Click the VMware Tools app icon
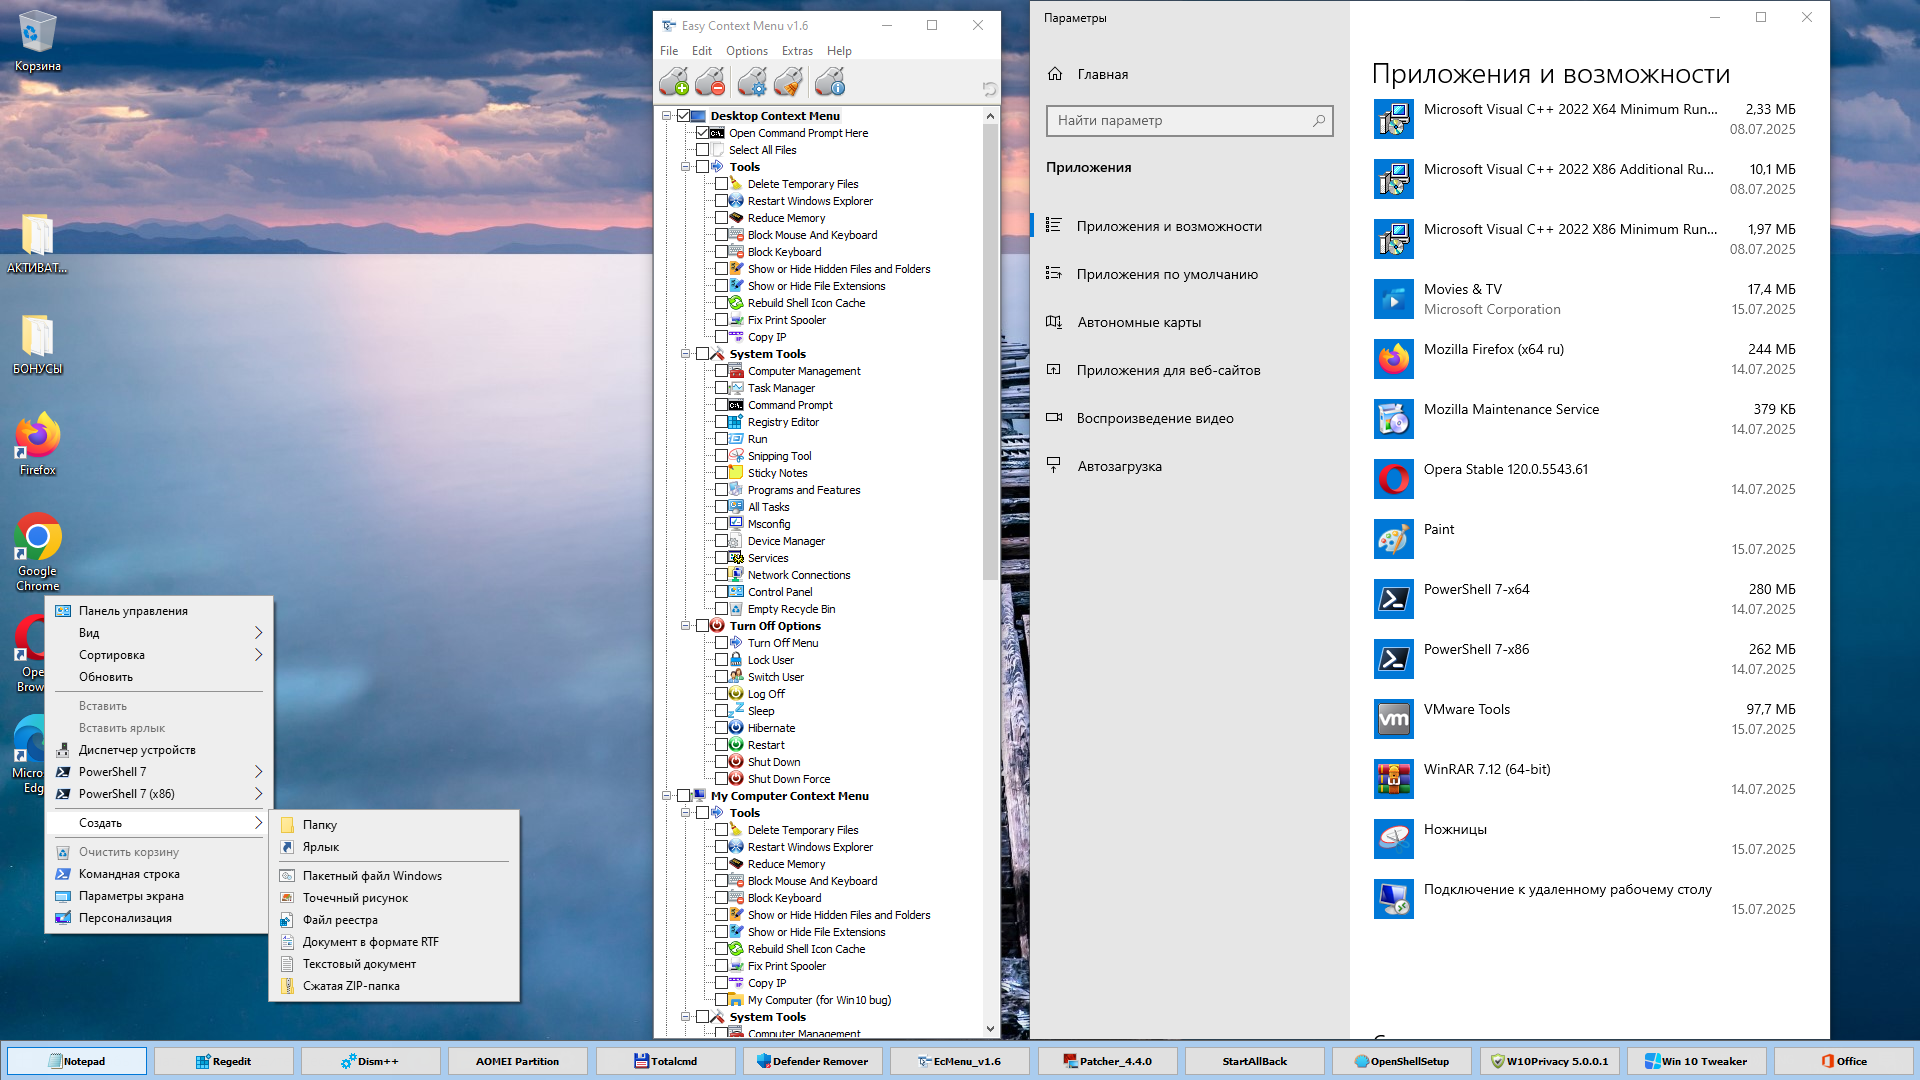Image resolution: width=1920 pixels, height=1080 pixels. tap(1394, 719)
